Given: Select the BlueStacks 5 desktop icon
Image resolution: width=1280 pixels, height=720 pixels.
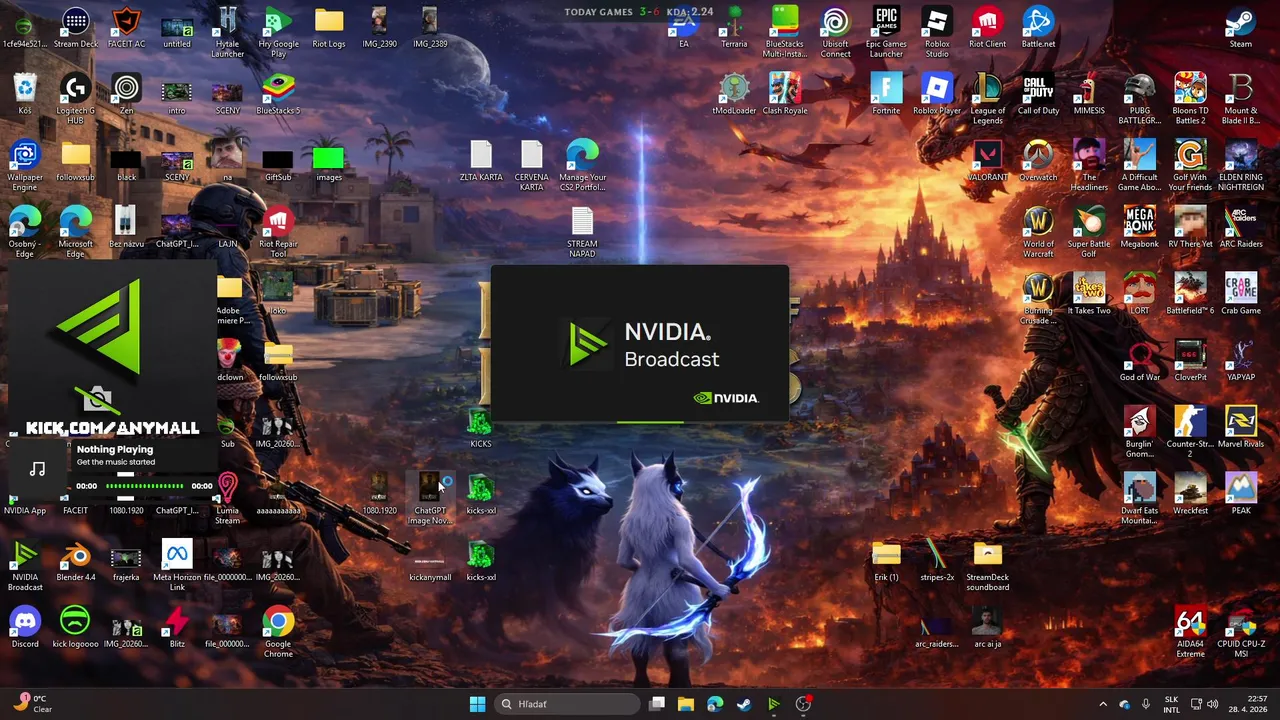Looking at the screenshot, I should [x=278, y=95].
